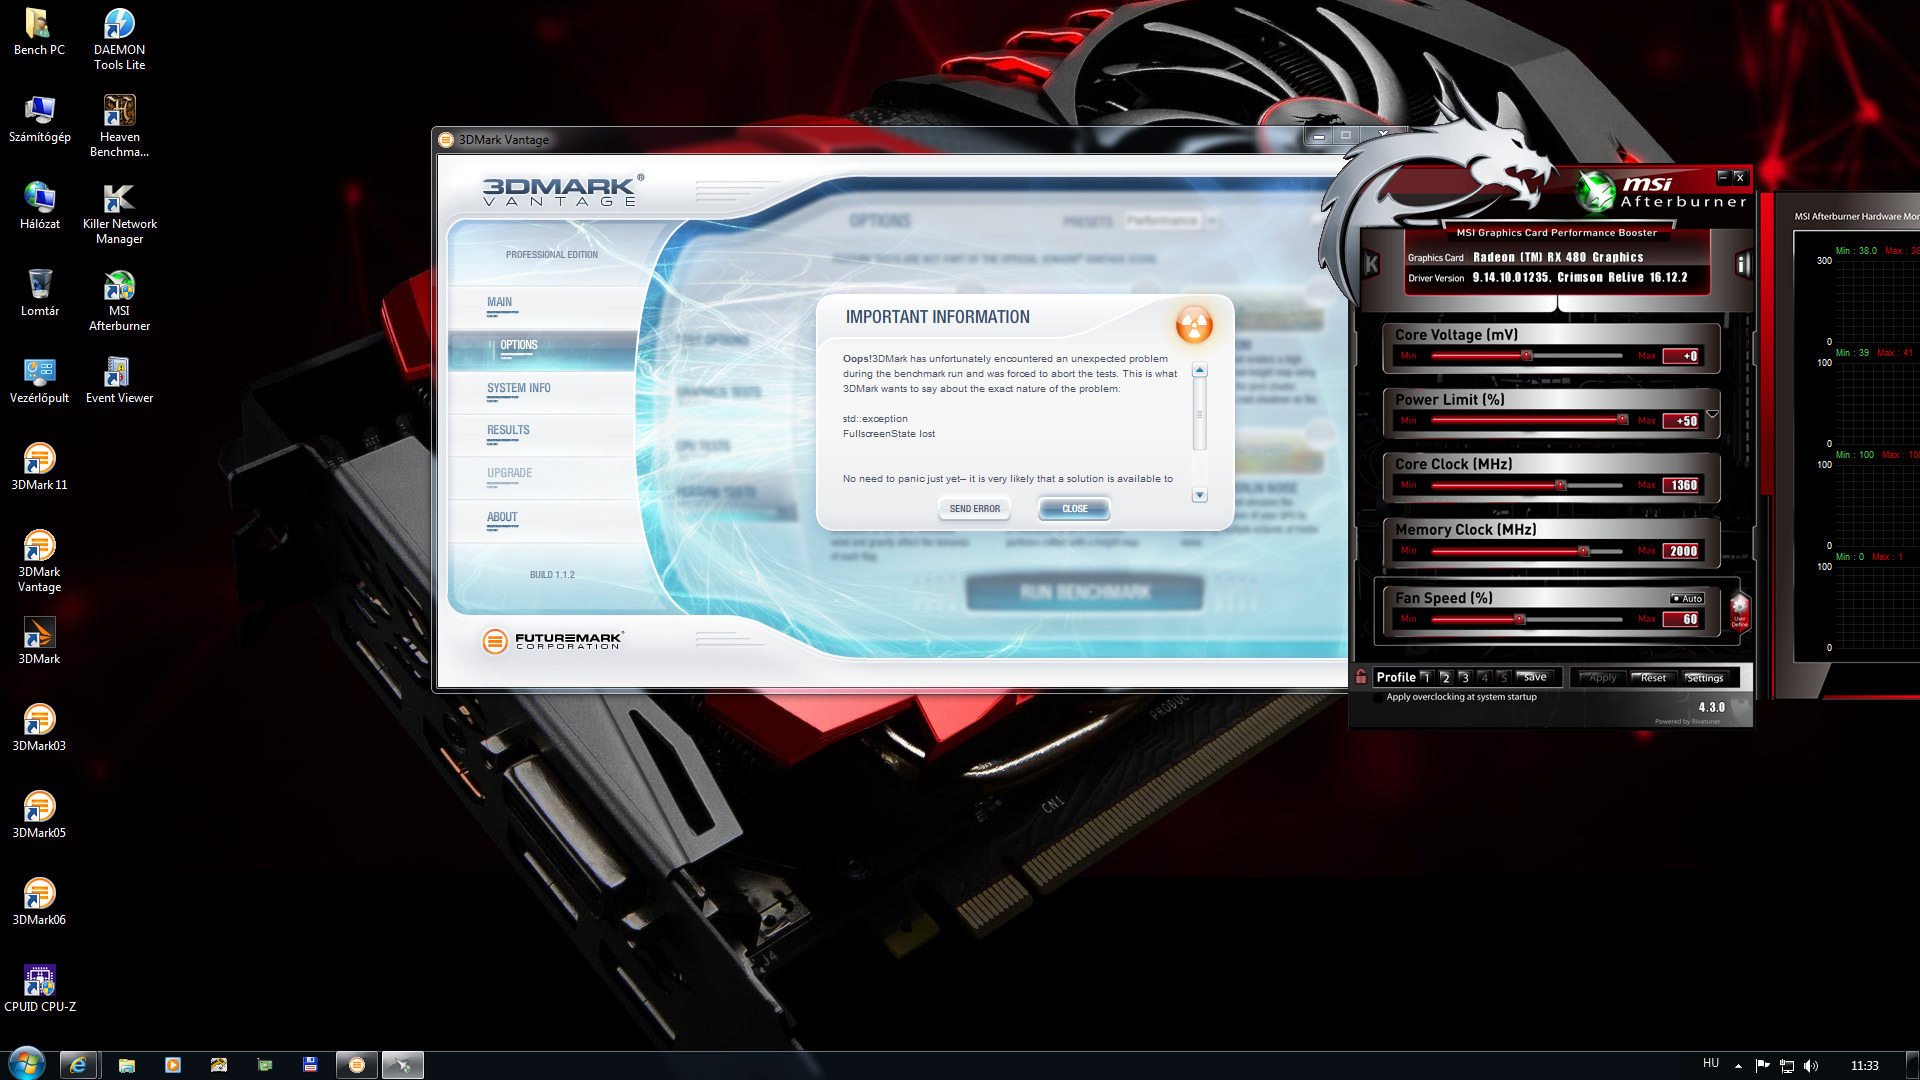Open the Hálózat network icon
Viewport: 1920px width, 1080px height.
(39, 205)
